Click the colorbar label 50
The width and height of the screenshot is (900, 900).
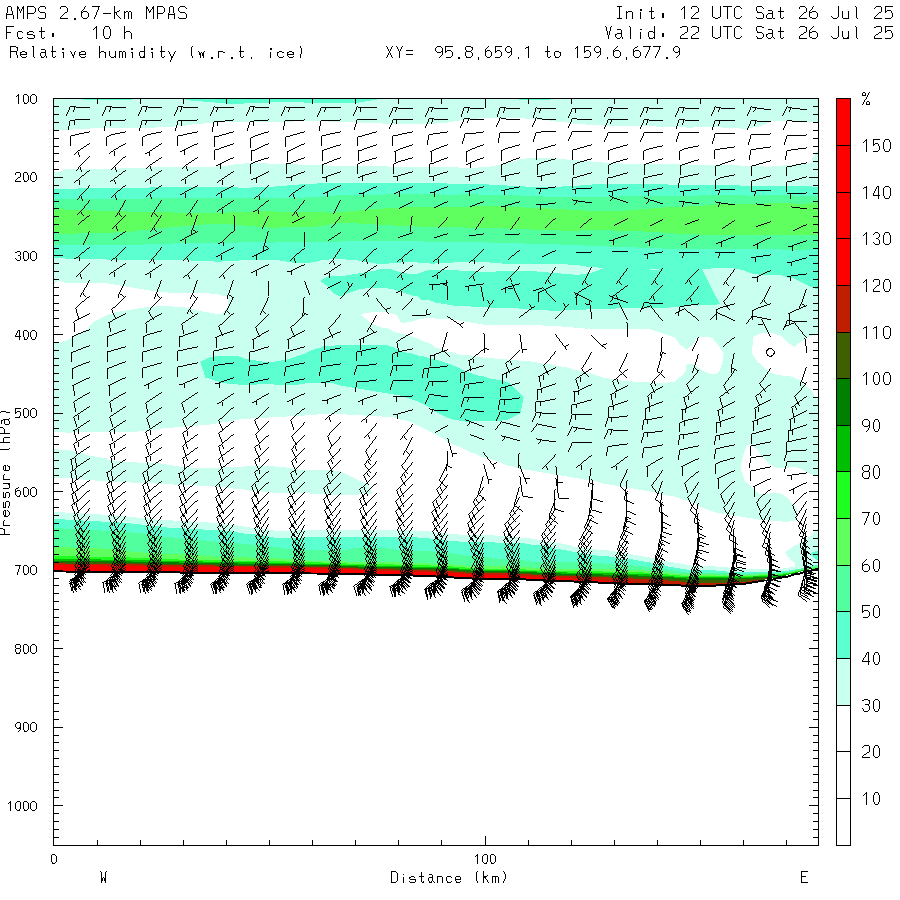point(872,612)
